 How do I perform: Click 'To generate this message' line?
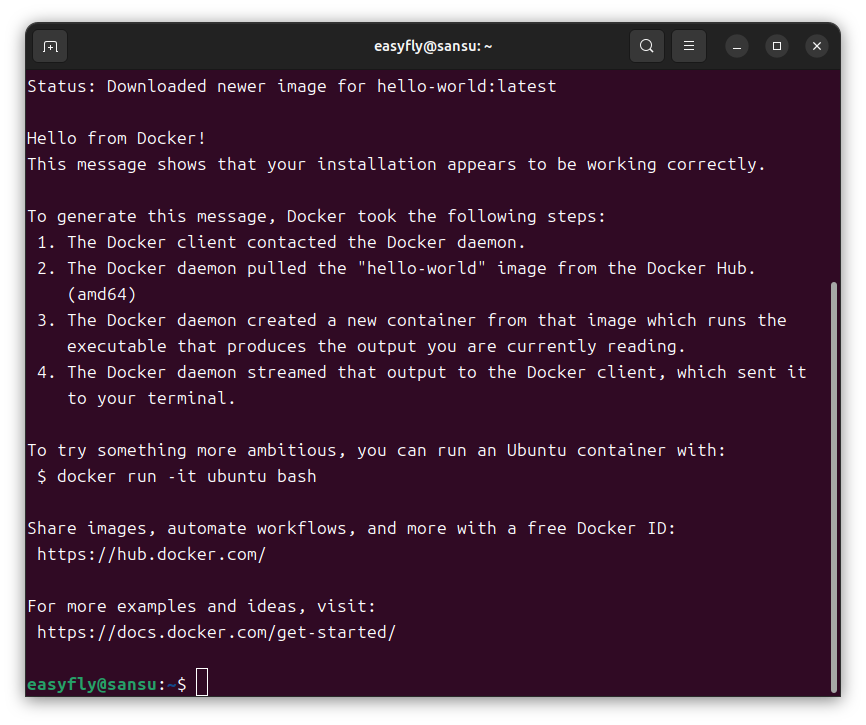tap(316, 216)
